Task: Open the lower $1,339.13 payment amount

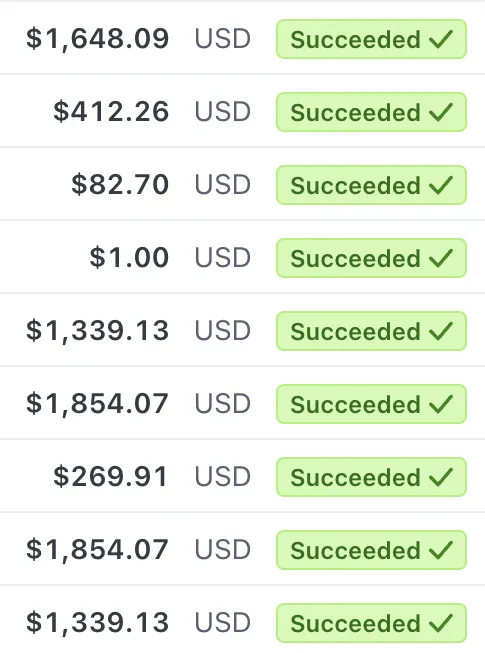Action: point(97,623)
